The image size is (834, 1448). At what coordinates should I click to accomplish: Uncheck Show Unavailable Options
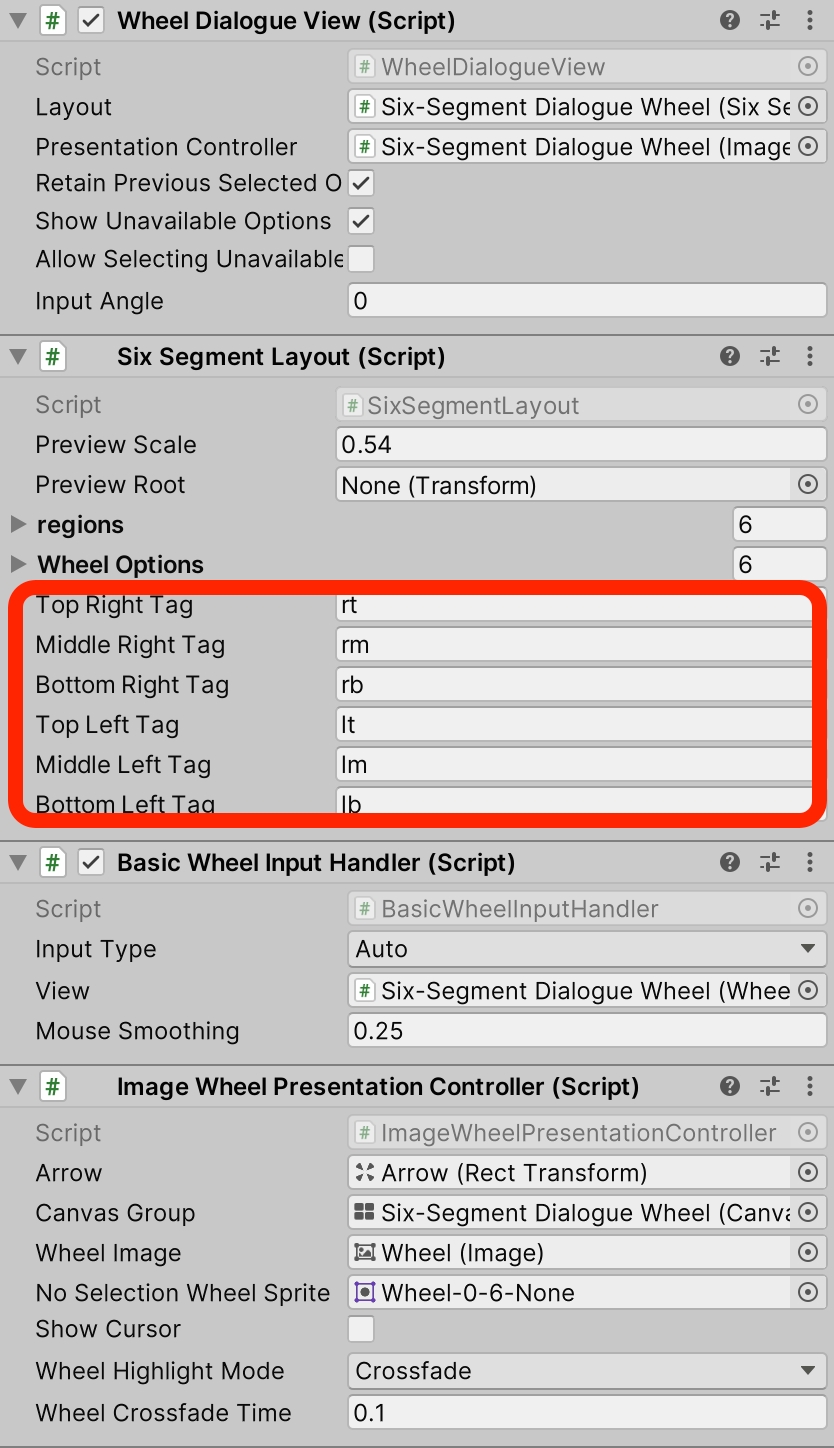tap(361, 221)
